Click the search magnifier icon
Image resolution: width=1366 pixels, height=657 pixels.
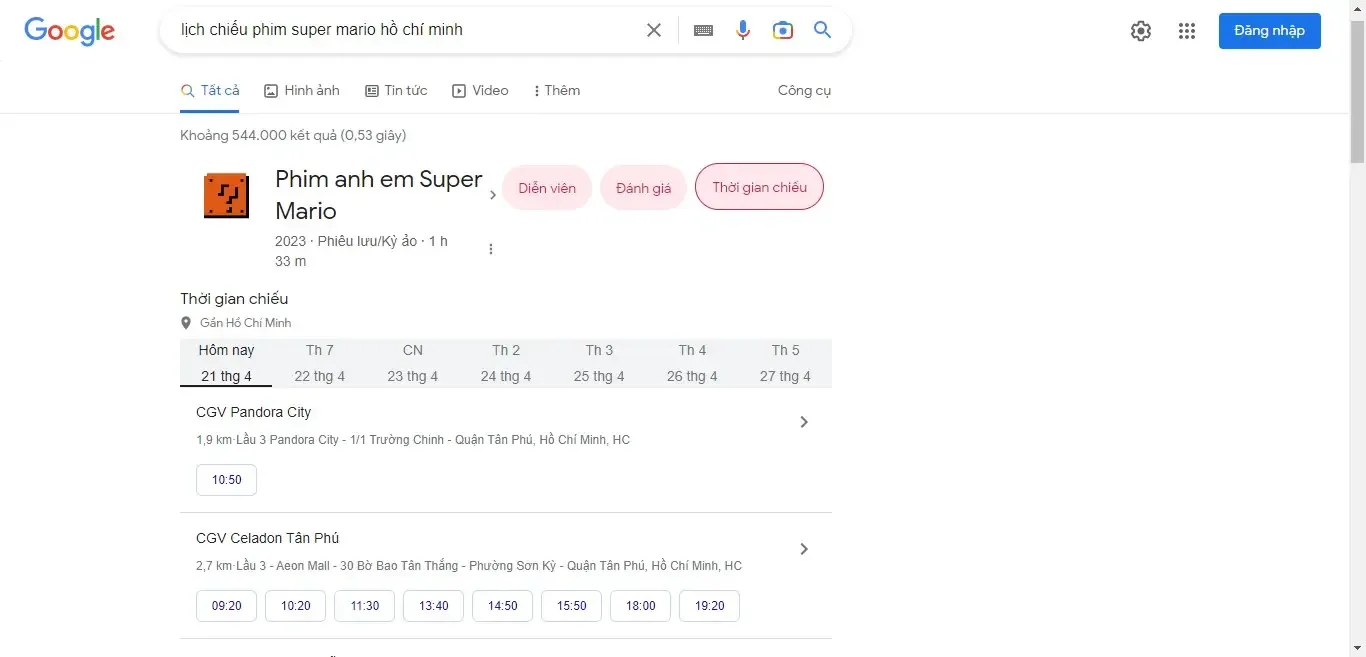822,30
